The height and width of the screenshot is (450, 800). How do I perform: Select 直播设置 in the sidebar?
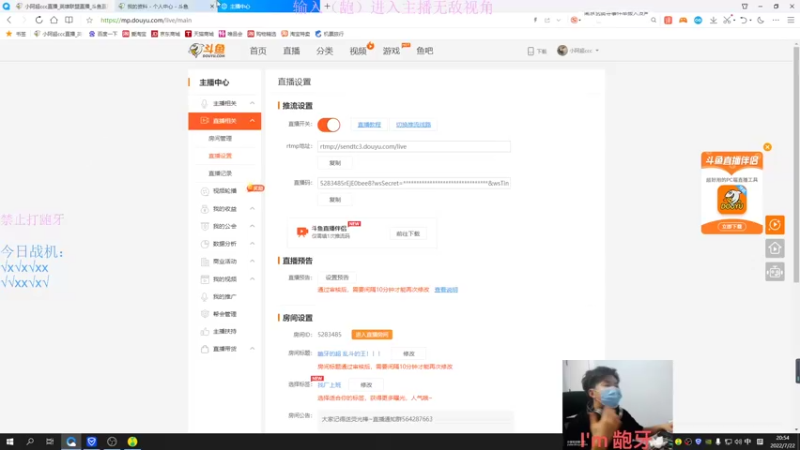[220, 156]
